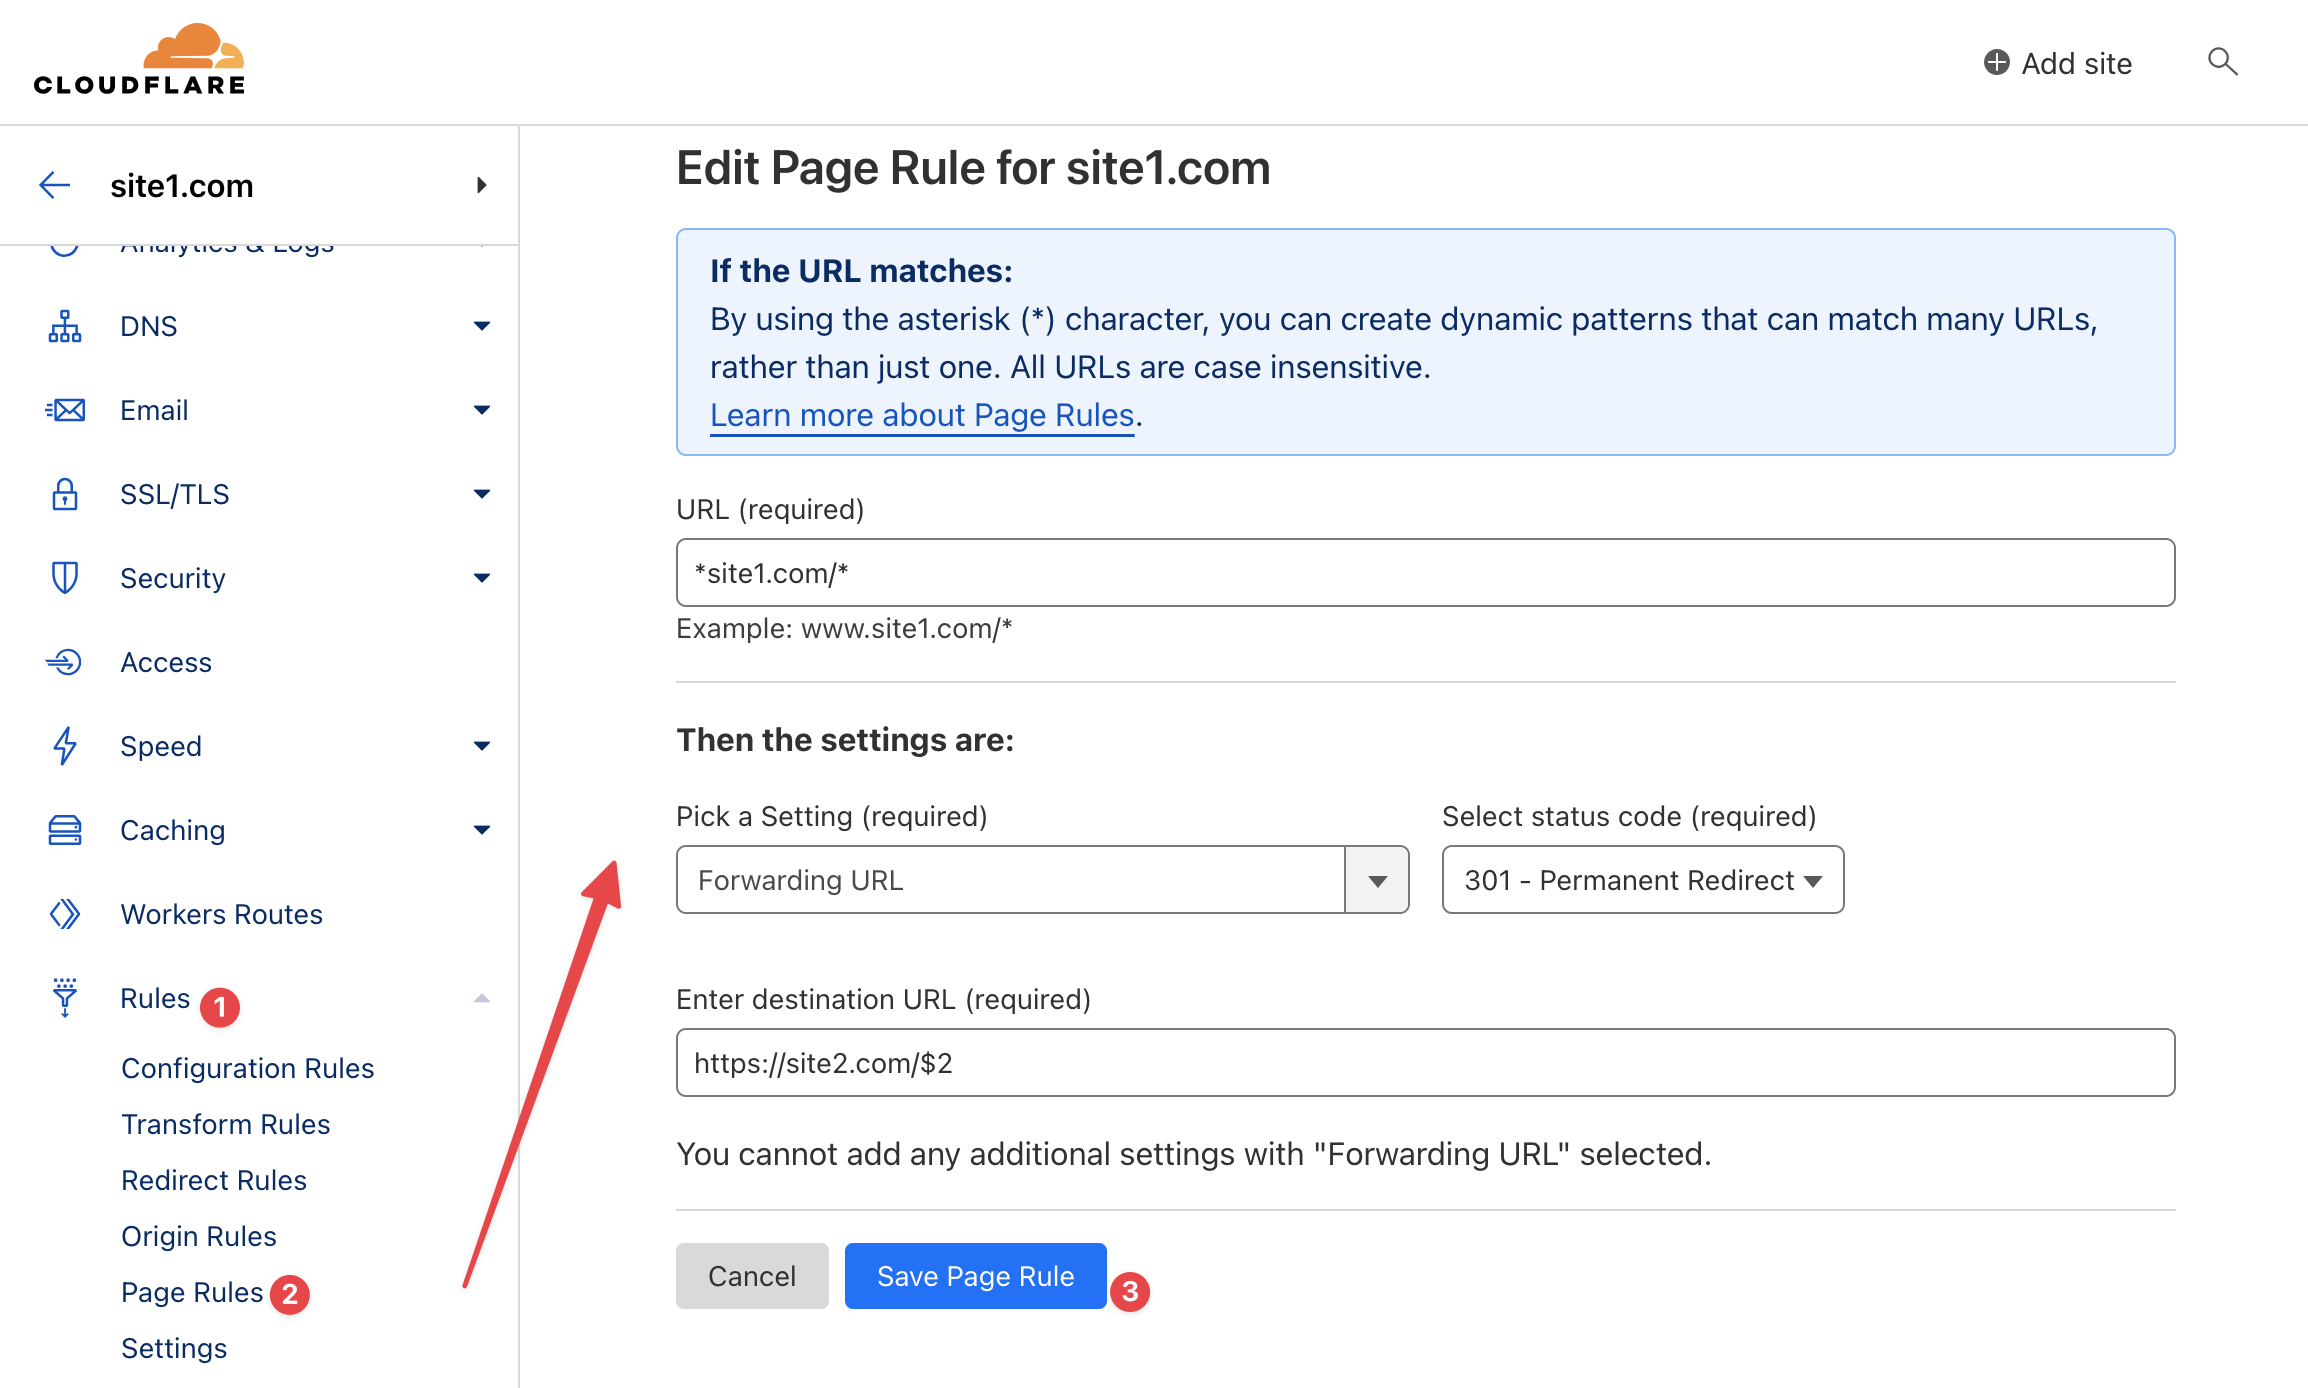The width and height of the screenshot is (2308, 1388).
Task: Expand the Speed section chevron
Action: 482,746
